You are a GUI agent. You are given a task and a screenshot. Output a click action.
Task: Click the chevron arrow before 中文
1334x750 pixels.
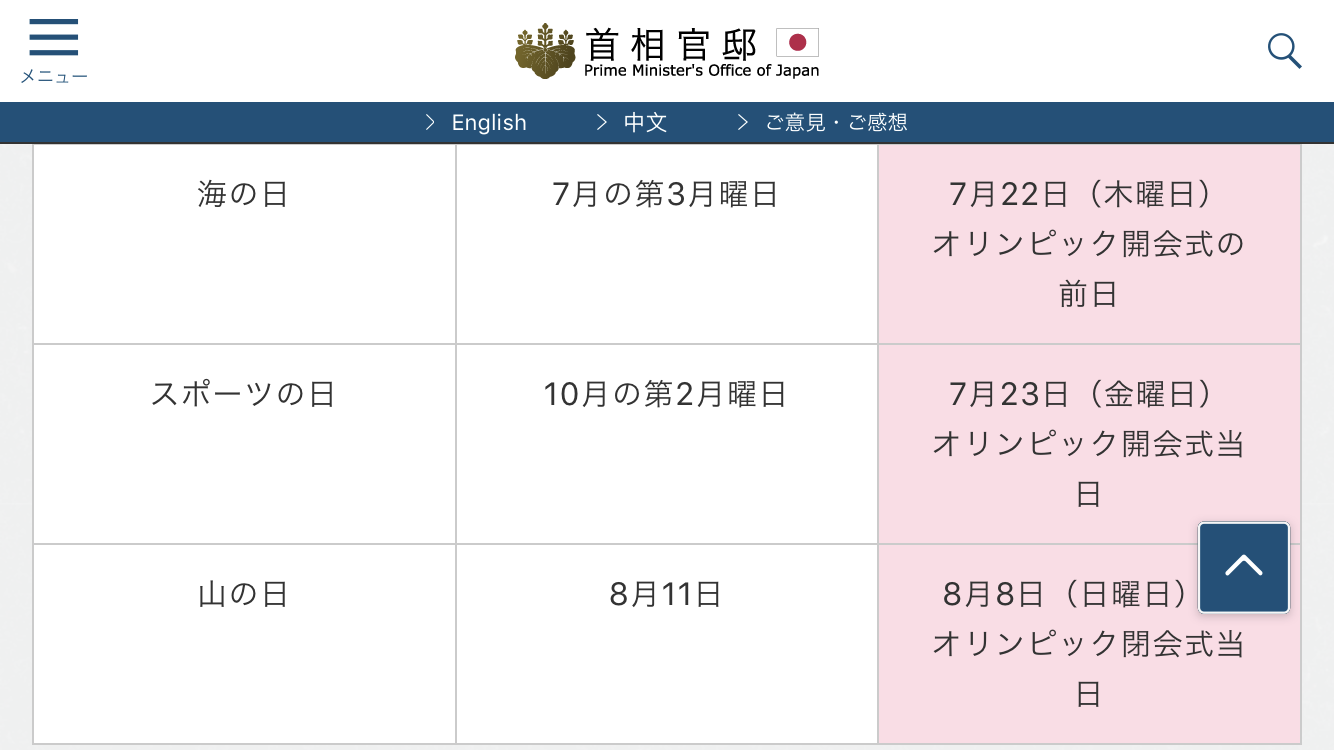point(602,122)
